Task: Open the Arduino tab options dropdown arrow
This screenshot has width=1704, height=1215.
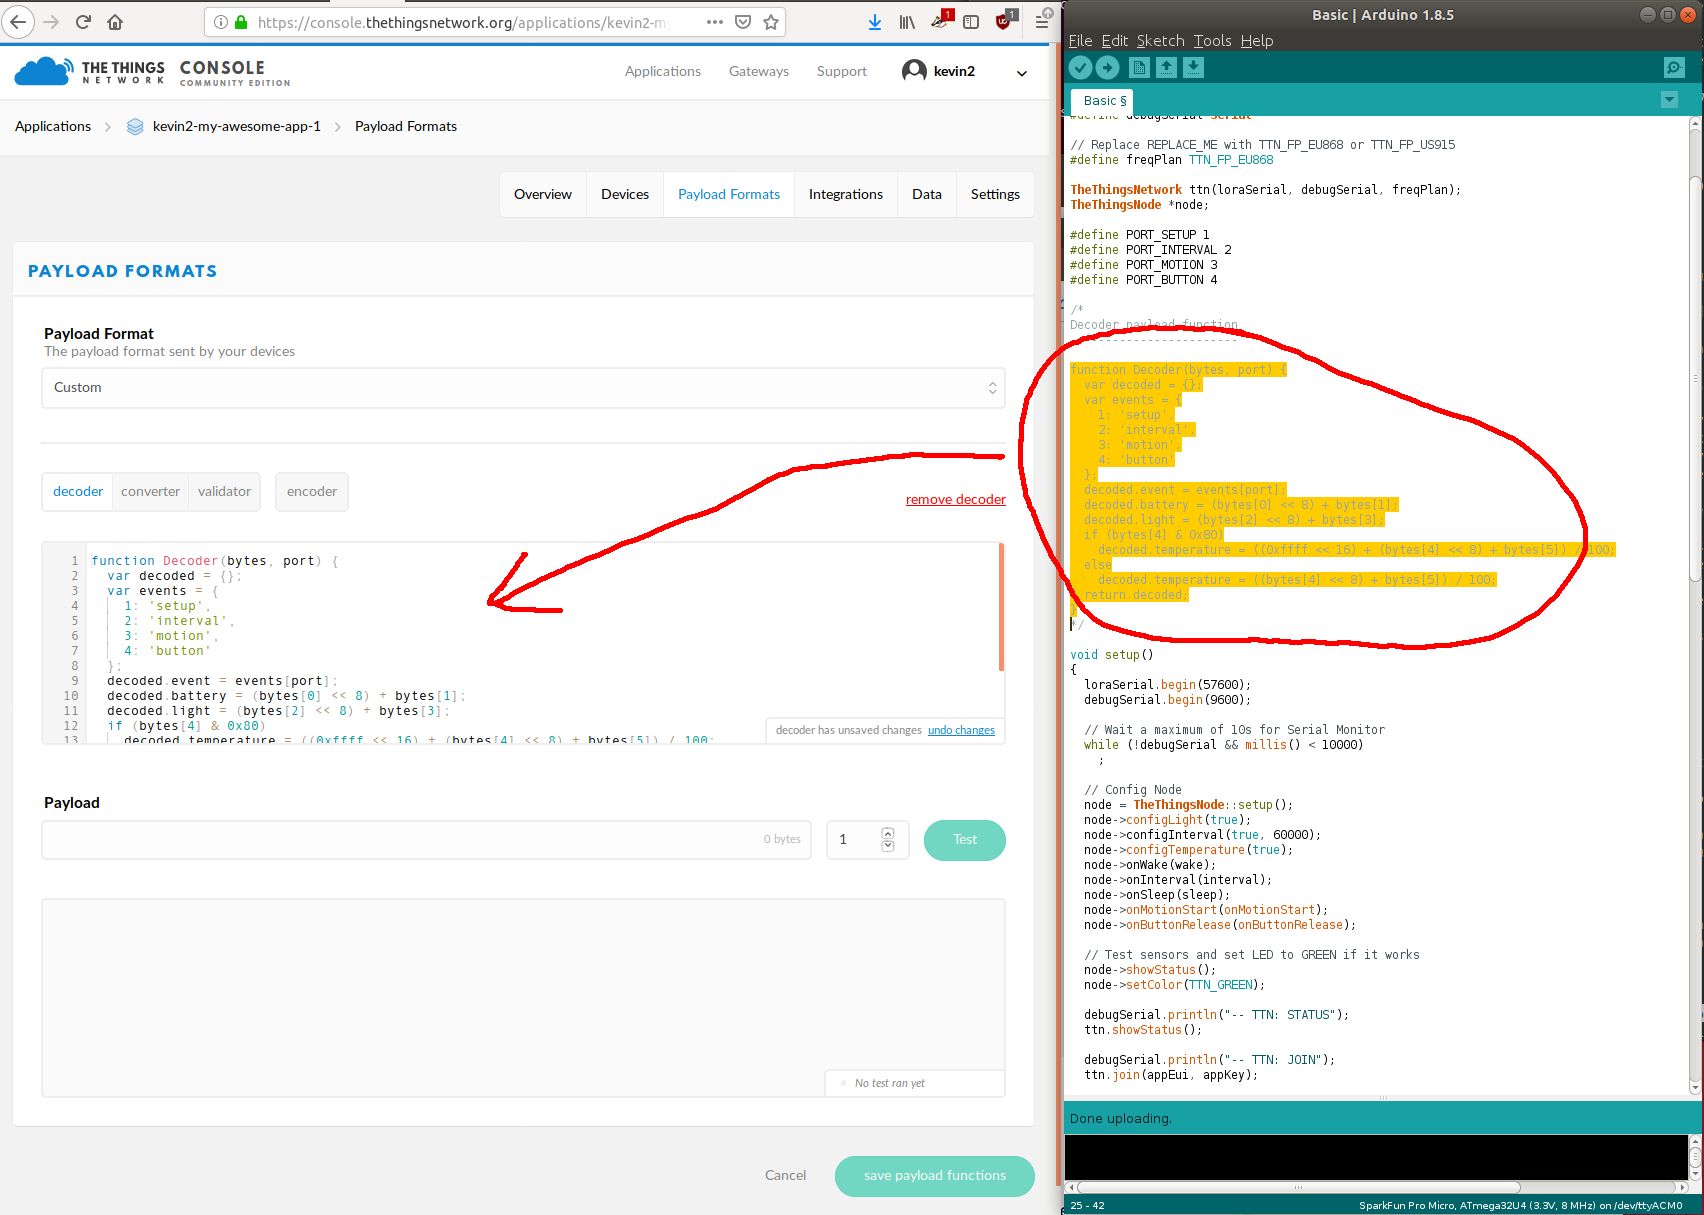Action: [x=1669, y=100]
